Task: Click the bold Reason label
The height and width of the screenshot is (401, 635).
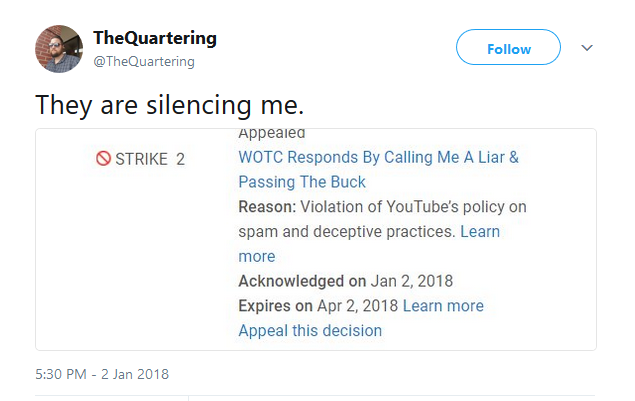Action: [x=265, y=207]
